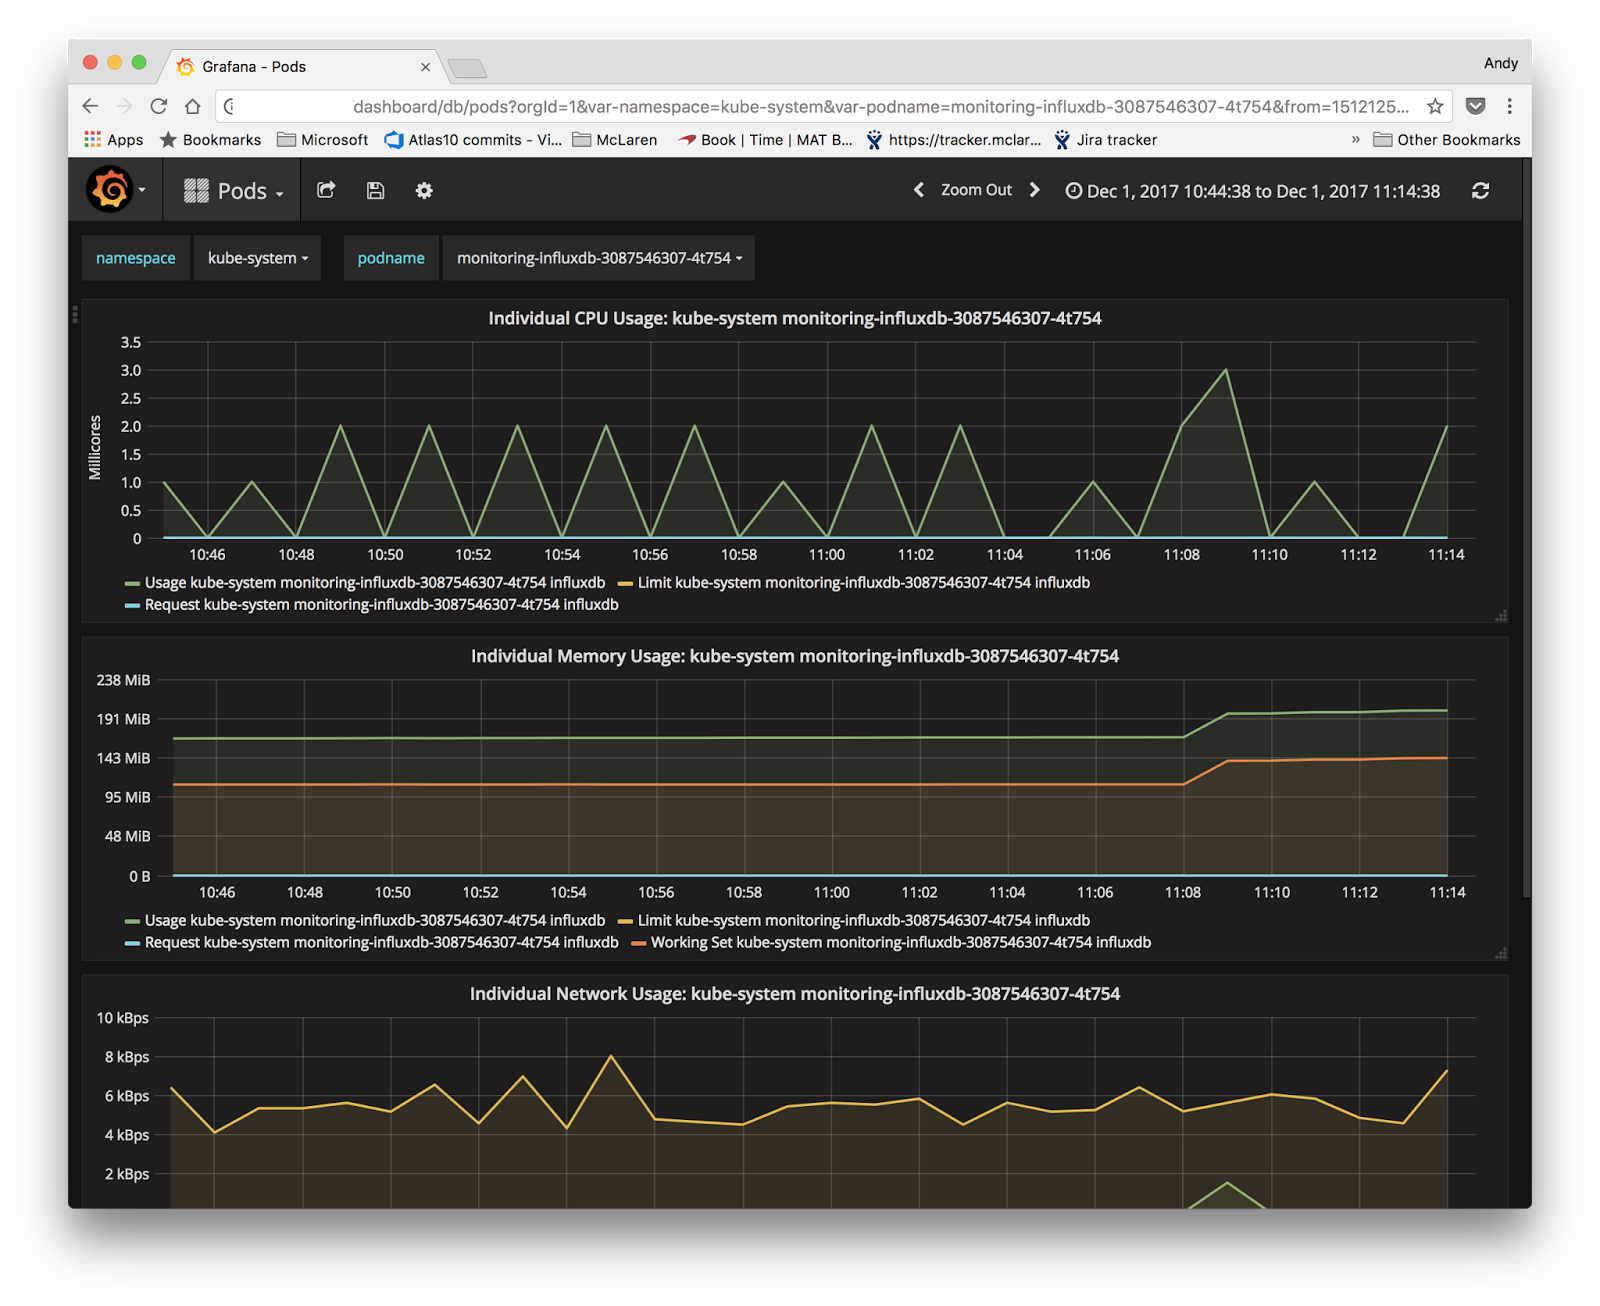Open the monitoring-influxdb podname dropdown
1600x1306 pixels.
(x=598, y=258)
